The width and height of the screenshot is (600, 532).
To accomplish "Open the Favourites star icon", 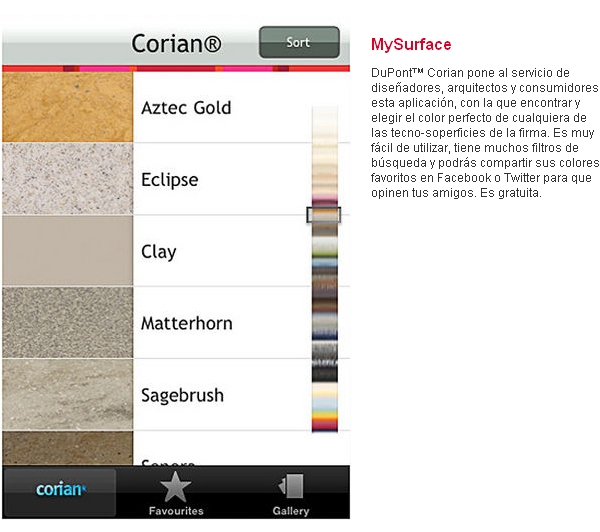I will [x=176, y=487].
